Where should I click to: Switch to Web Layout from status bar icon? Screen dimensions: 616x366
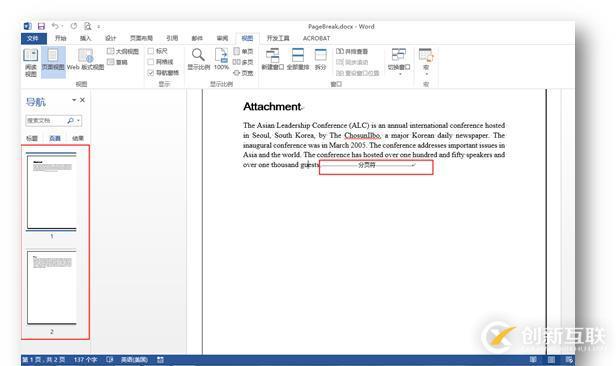click(x=569, y=360)
